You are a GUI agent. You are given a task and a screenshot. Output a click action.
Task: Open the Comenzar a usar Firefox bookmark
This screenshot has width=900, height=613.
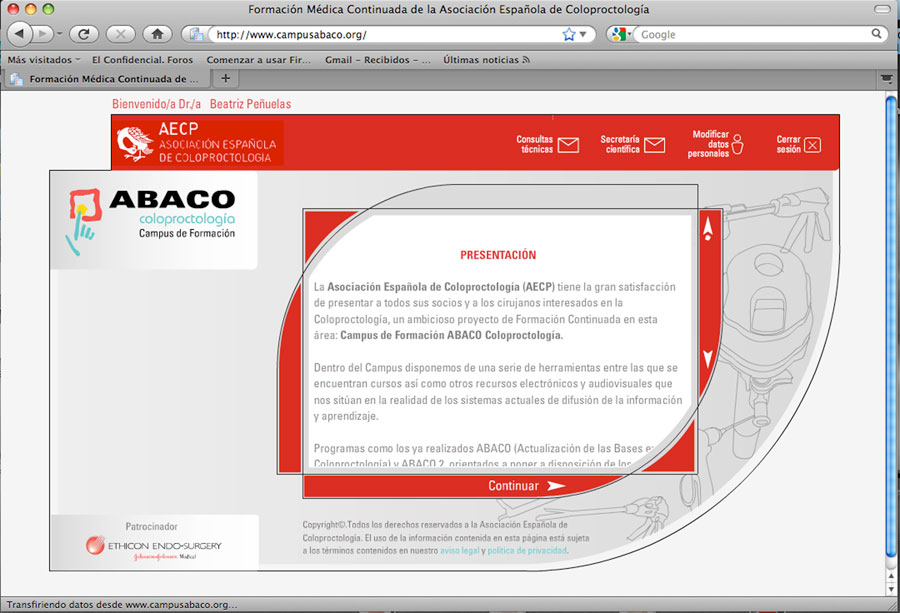pos(258,60)
